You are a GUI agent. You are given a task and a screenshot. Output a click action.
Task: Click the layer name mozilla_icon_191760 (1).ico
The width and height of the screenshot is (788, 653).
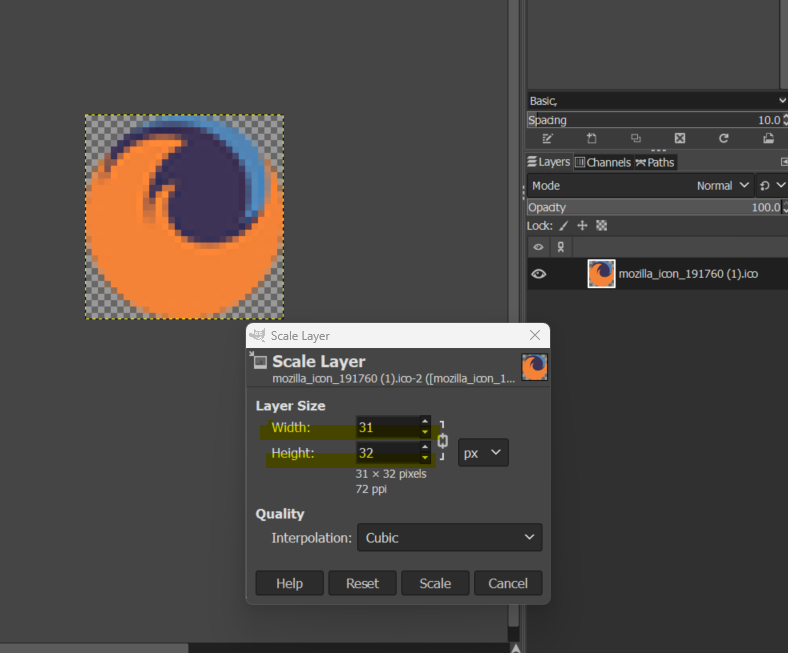pos(688,274)
